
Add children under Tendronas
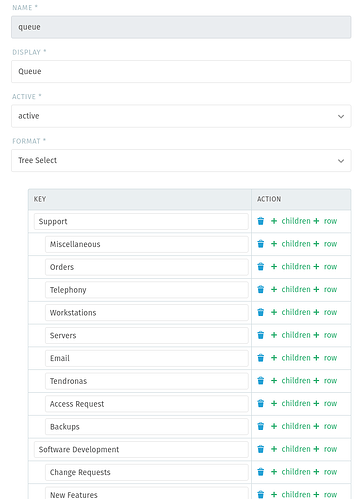pos(291,381)
